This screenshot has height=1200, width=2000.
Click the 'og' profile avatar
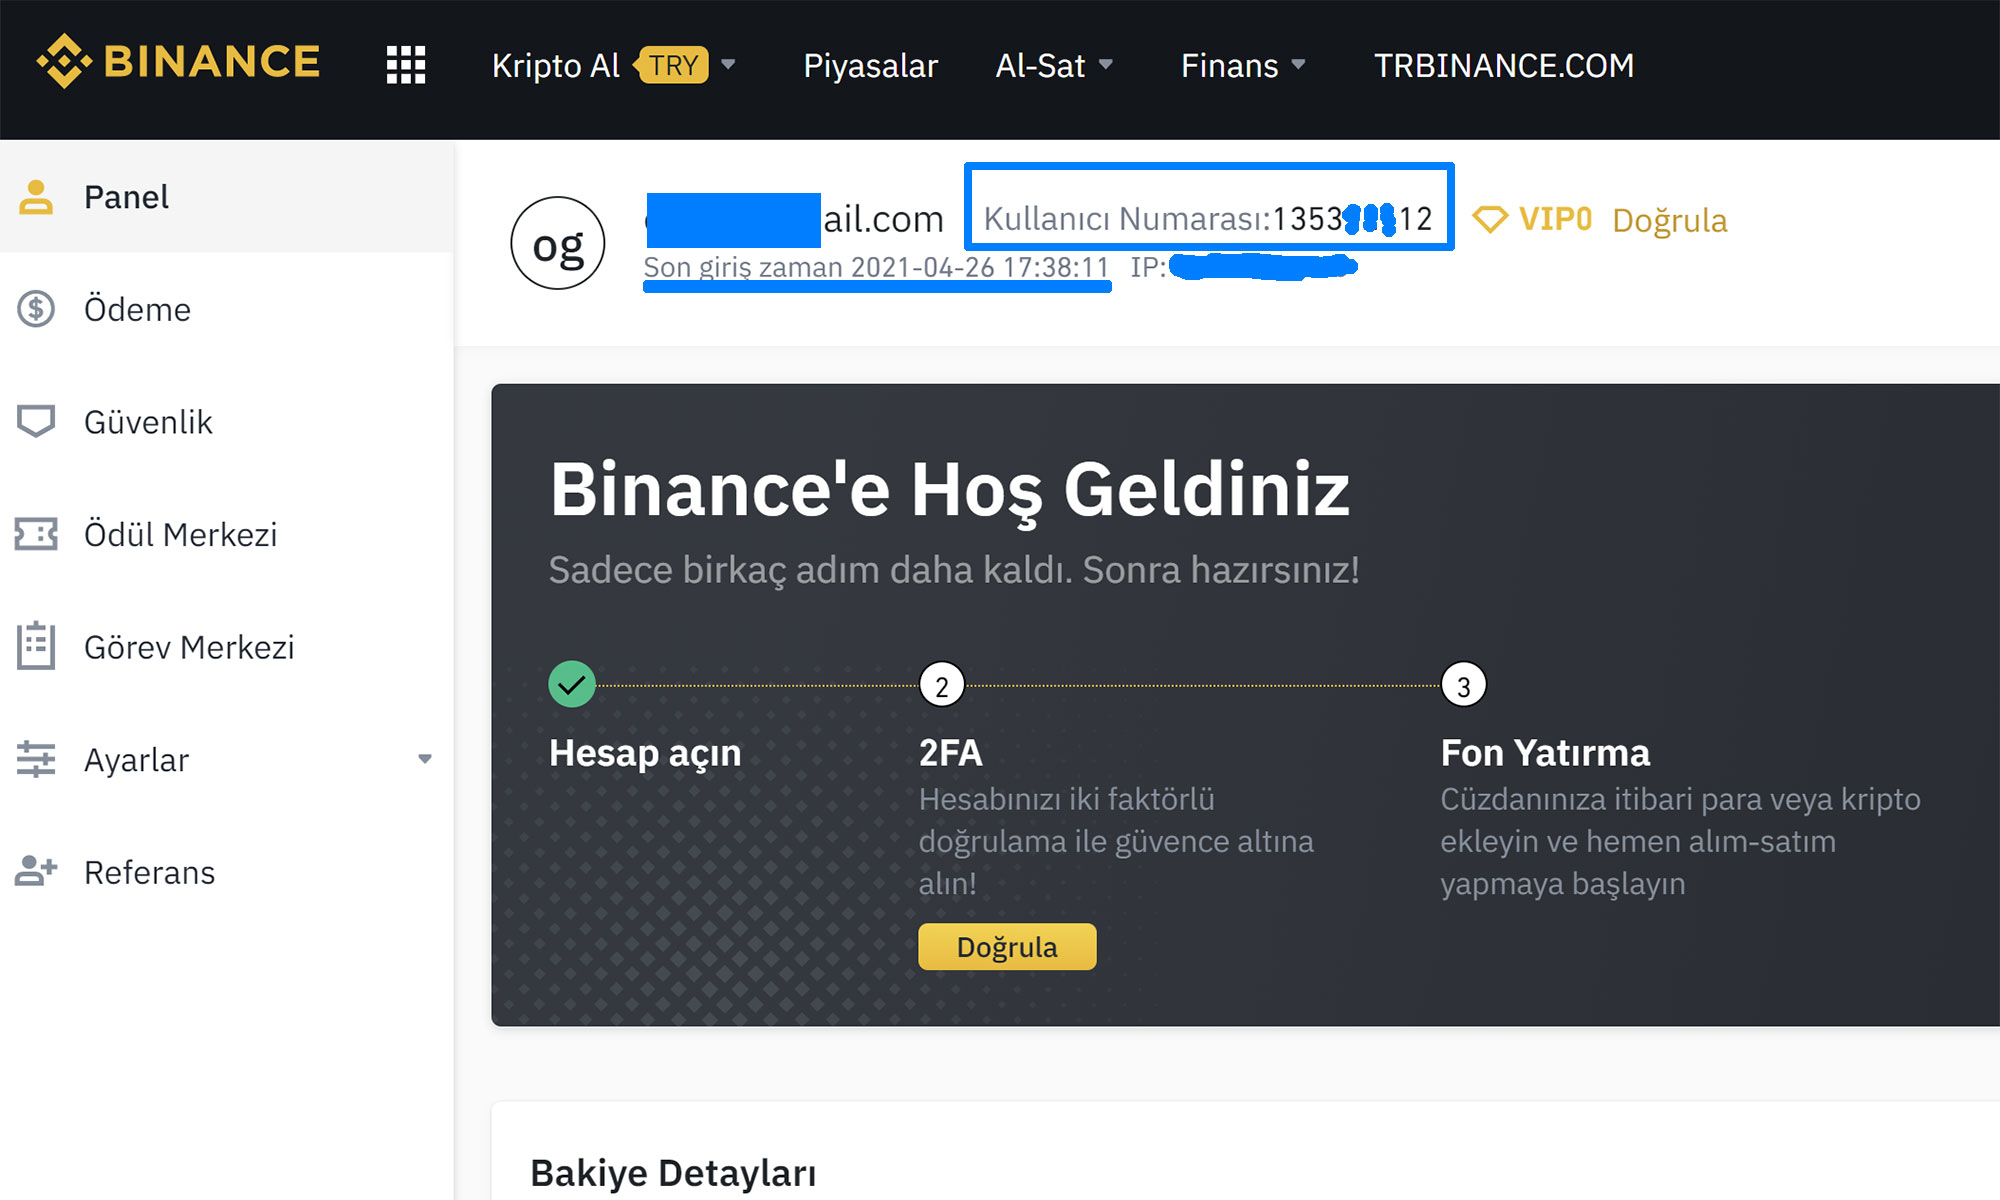(558, 243)
